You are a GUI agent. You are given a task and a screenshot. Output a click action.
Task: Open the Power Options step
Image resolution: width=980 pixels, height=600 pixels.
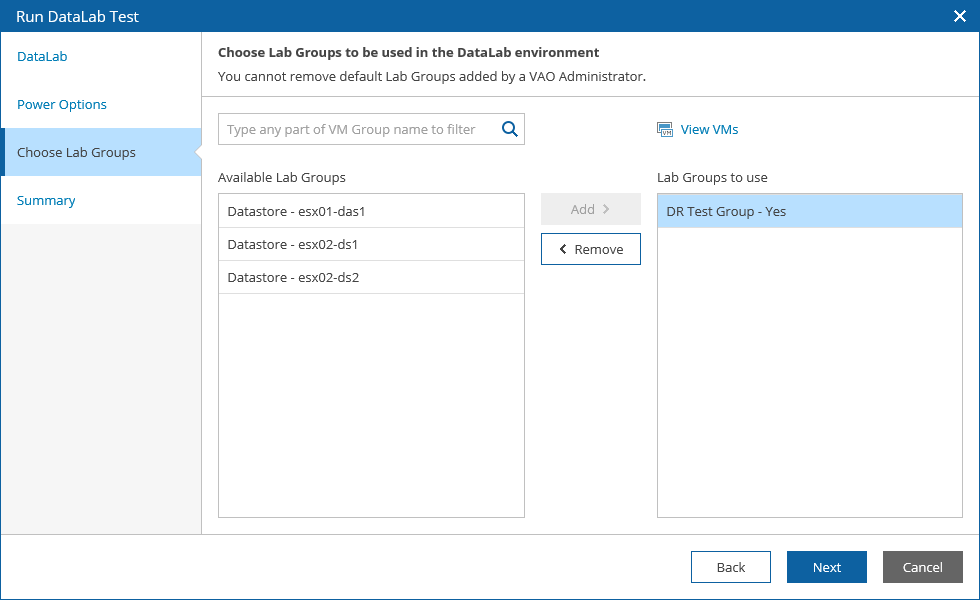coord(62,105)
